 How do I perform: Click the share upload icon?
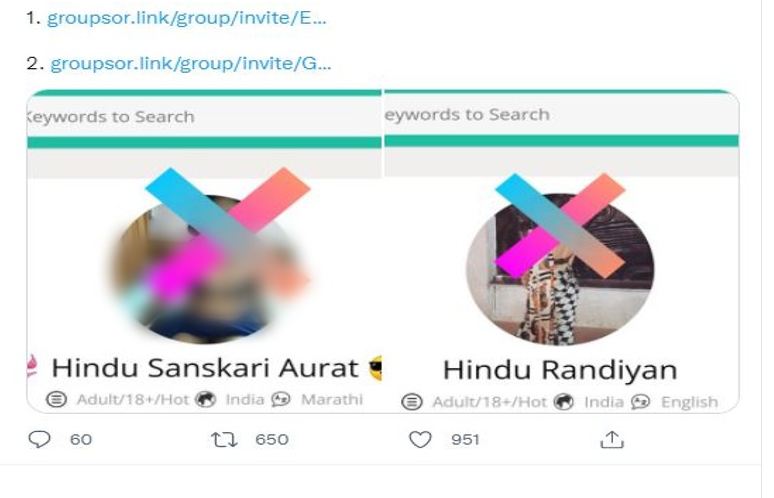(612, 439)
